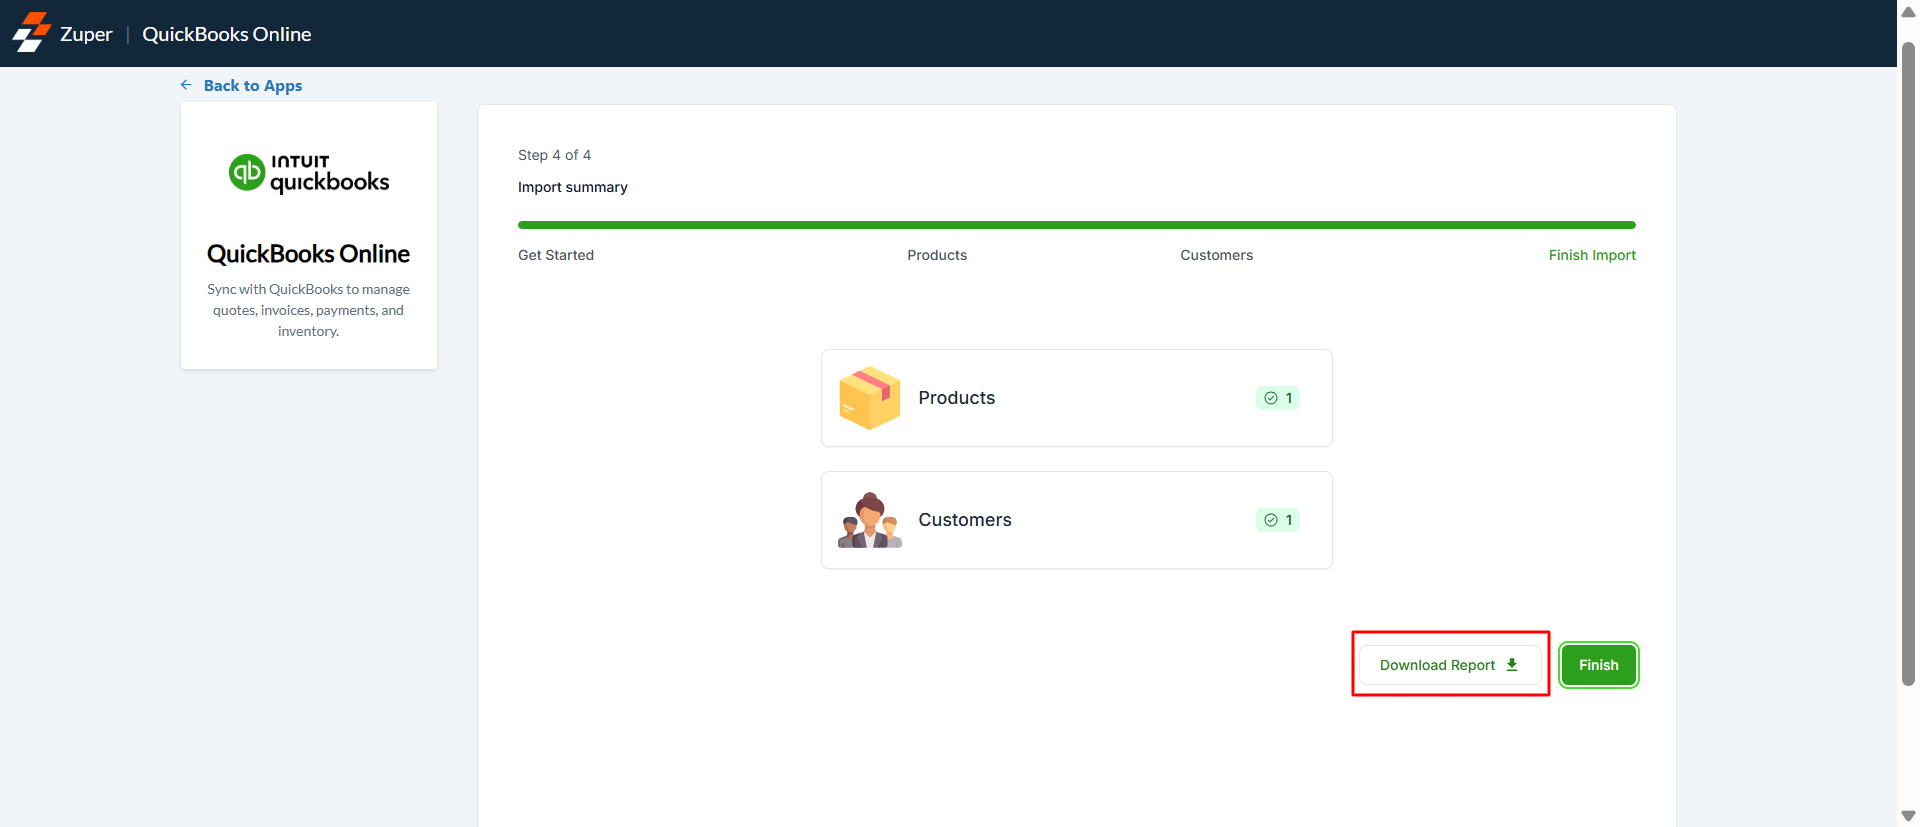Click the 'Step 4 of 4' text
The width and height of the screenshot is (1920, 827).
pyautogui.click(x=554, y=155)
